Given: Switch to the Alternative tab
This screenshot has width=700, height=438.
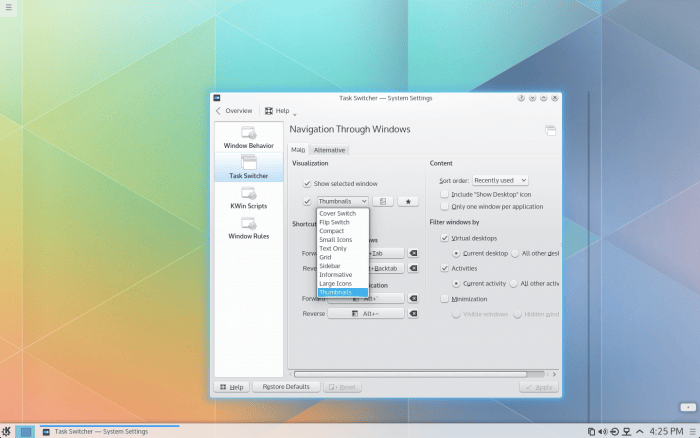Looking at the screenshot, I should tap(329, 150).
